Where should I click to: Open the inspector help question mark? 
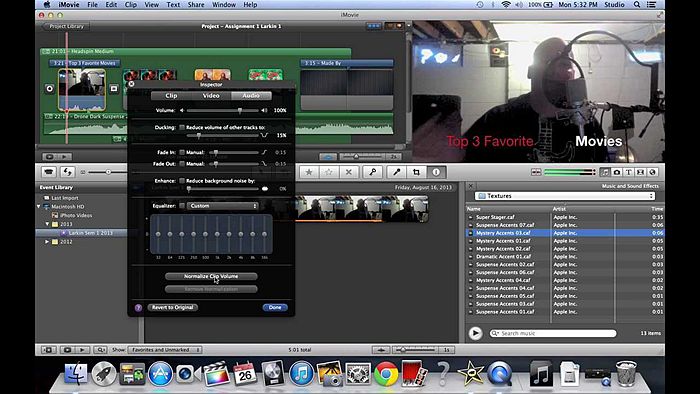[x=138, y=307]
